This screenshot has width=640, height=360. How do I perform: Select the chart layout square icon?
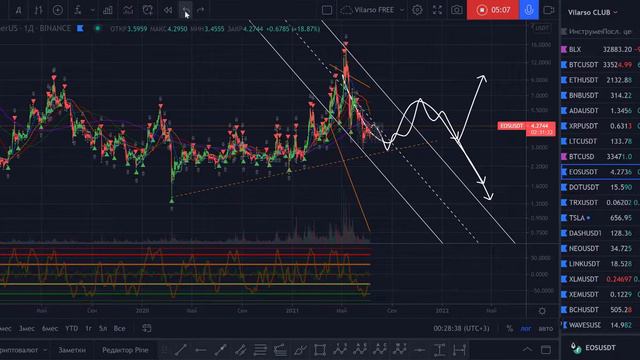327,10
